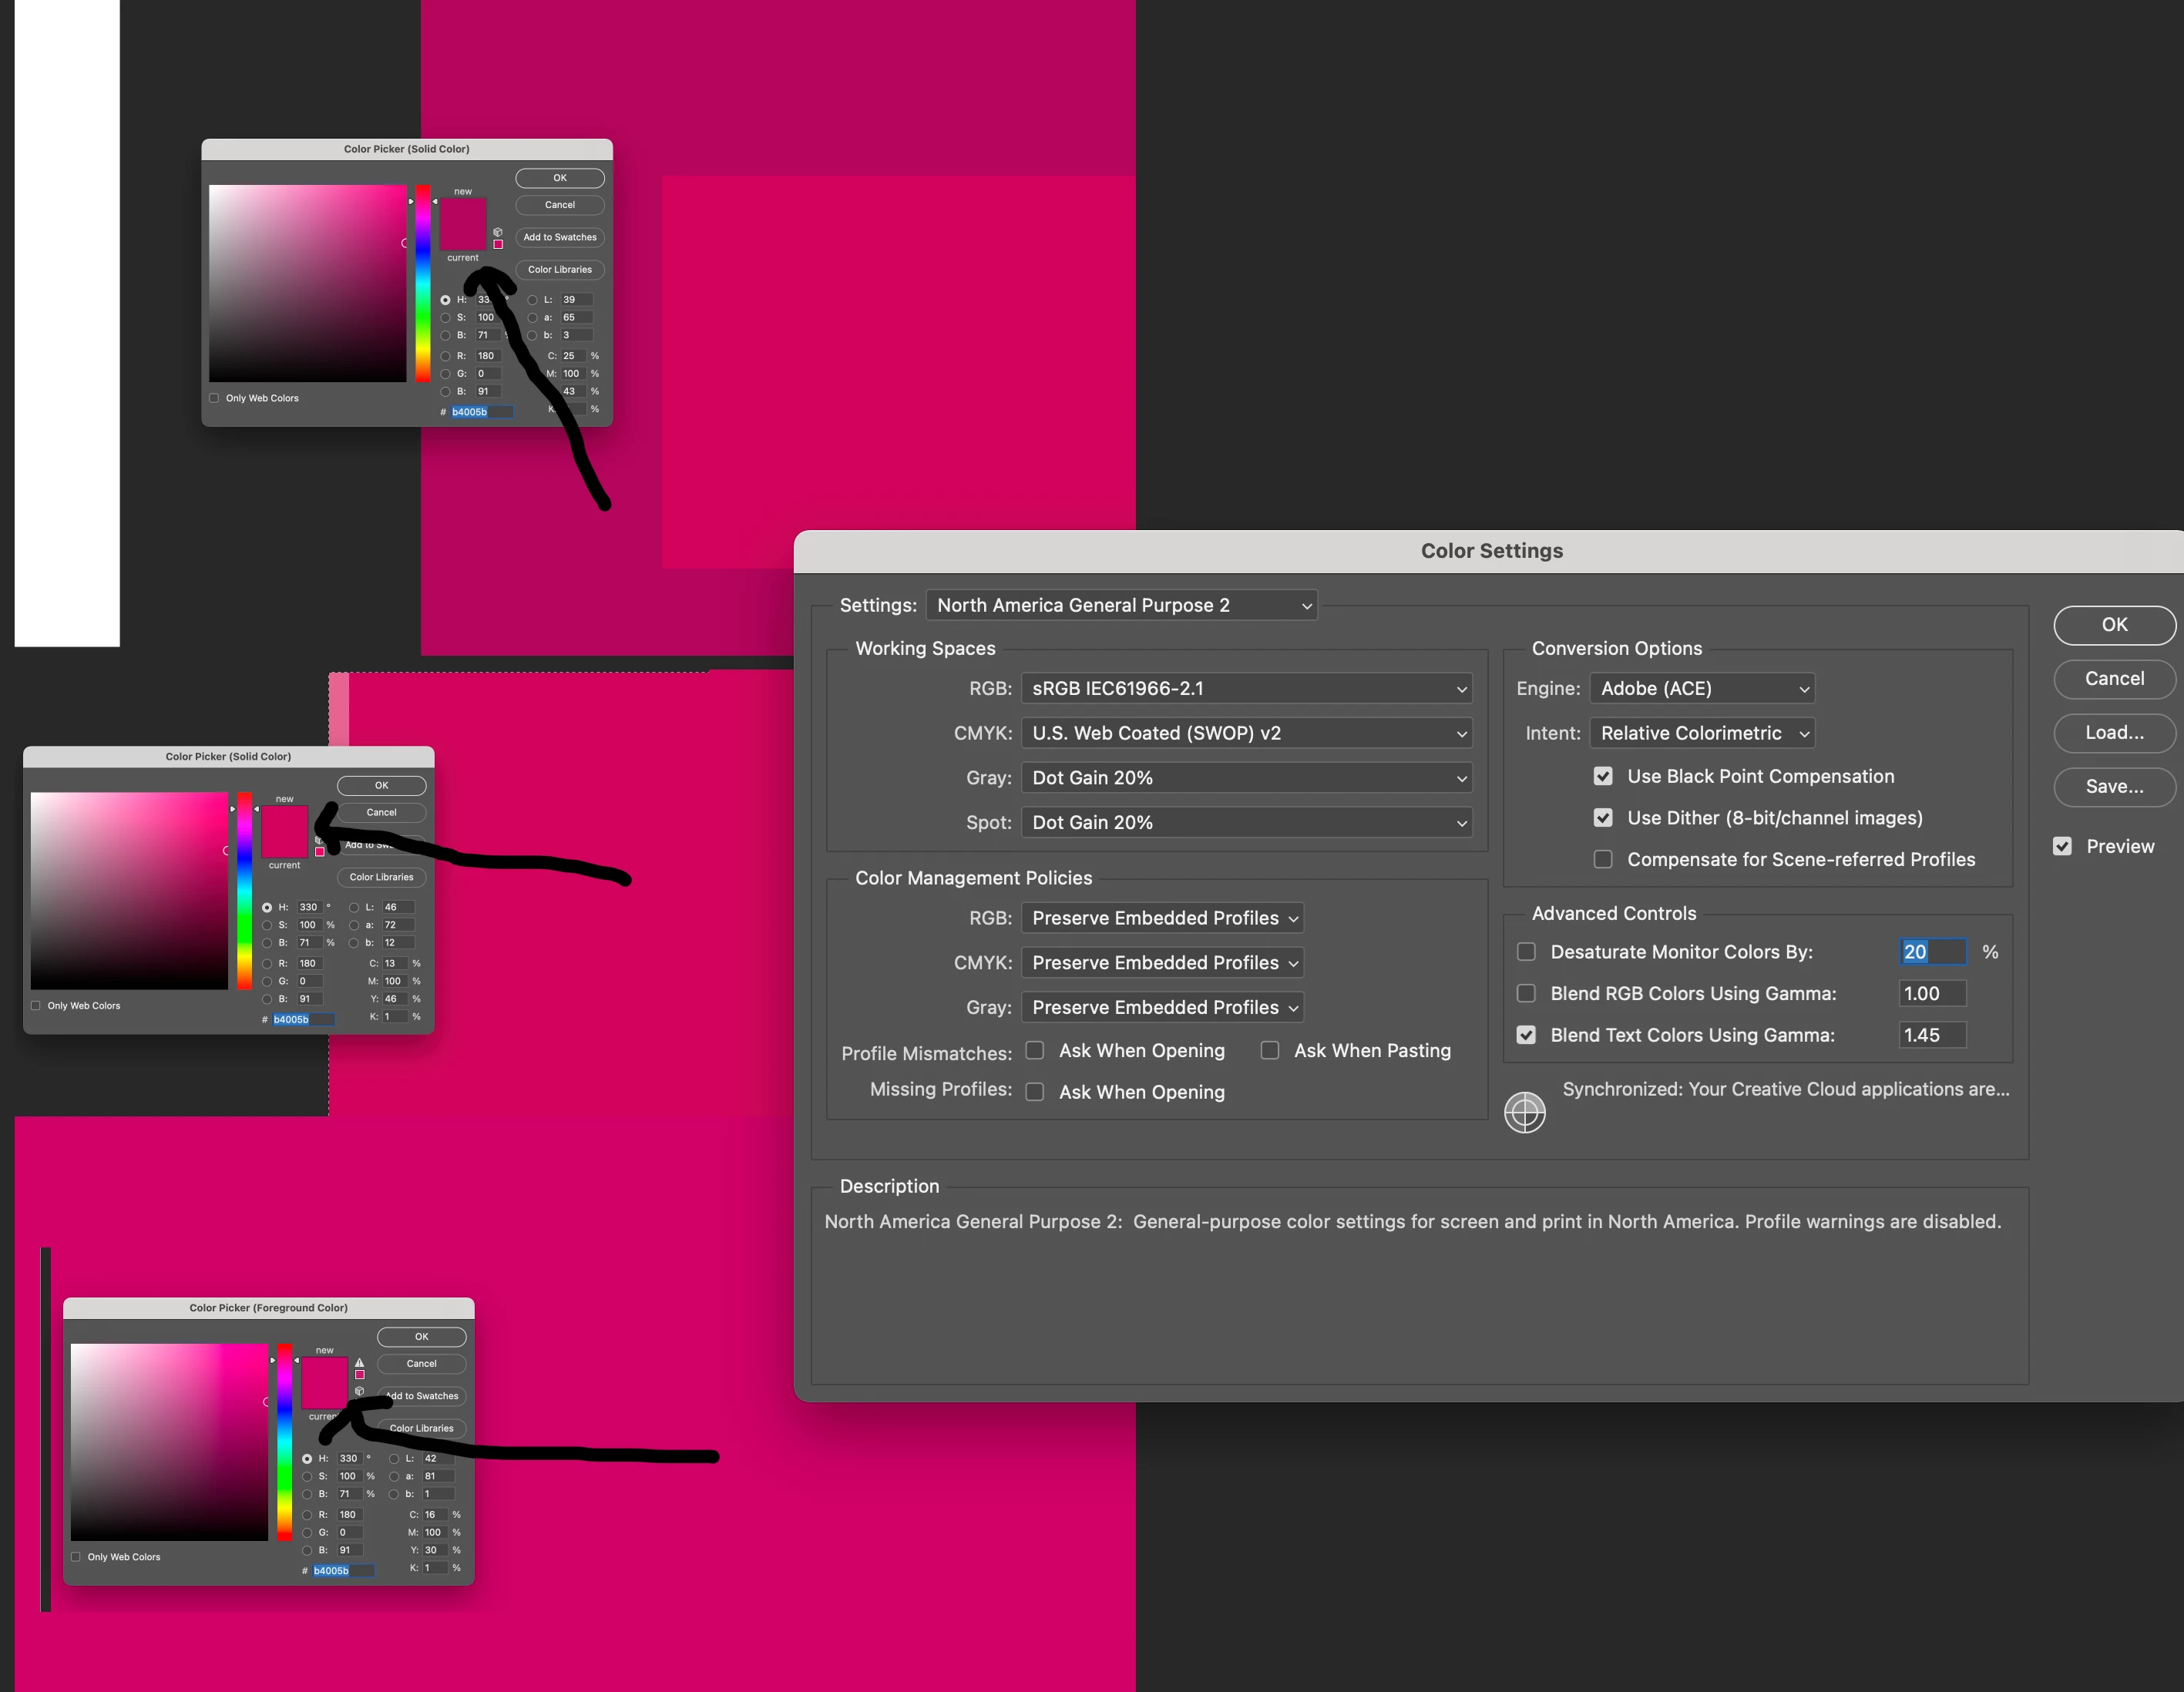Viewport: 2184px width, 1692px height.
Task: Select the S radio button in Foreground Color picker
Action: 307,1476
